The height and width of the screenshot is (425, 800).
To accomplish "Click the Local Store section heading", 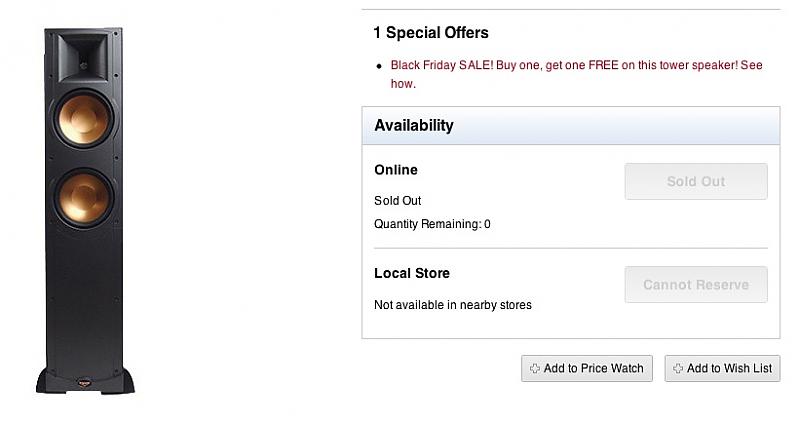I will tap(412, 273).
